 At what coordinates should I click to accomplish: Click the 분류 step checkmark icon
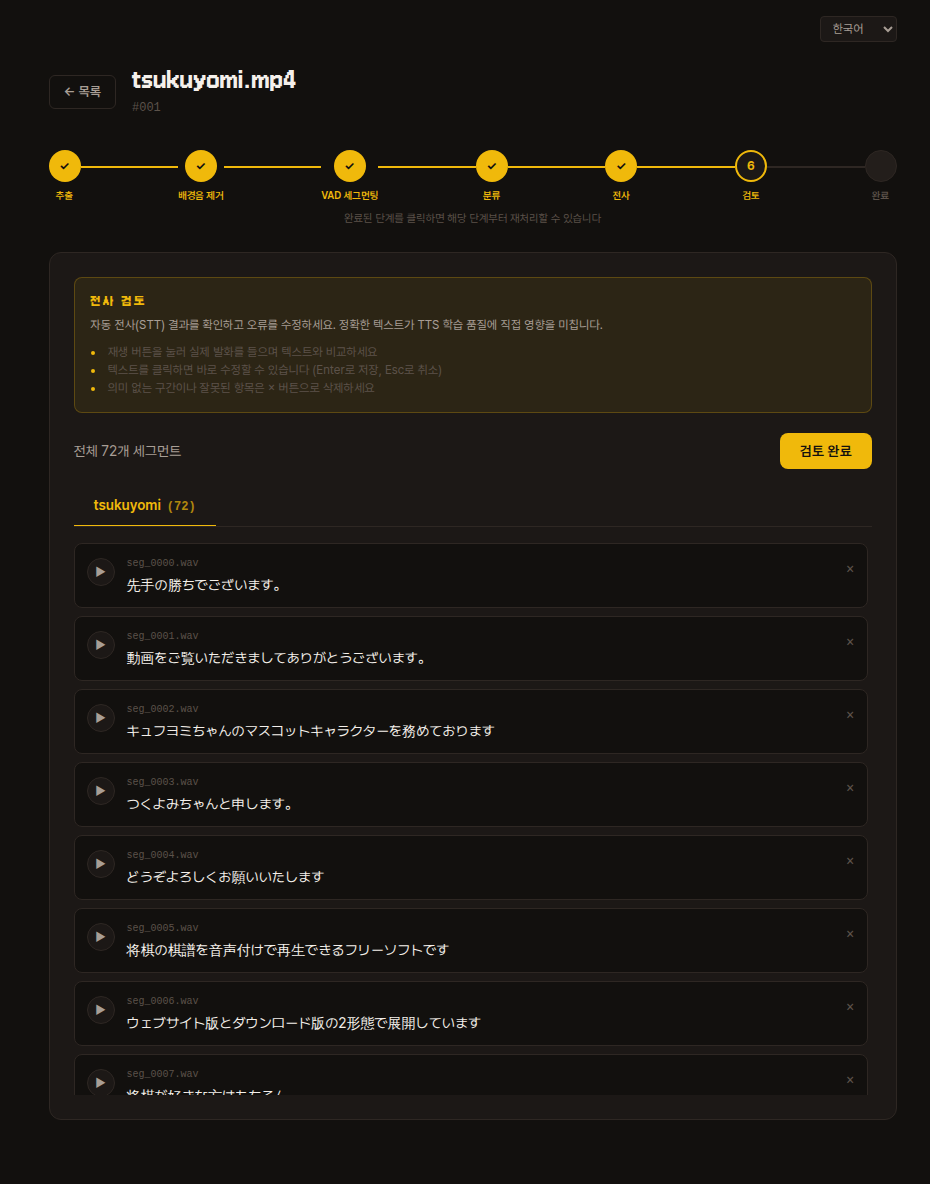(x=491, y=166)
